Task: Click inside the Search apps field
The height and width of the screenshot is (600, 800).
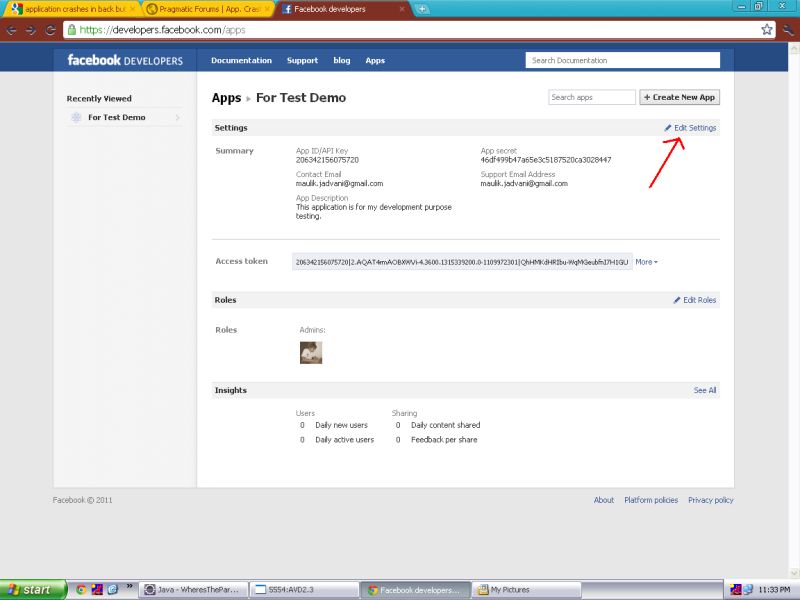Action: point(594,97)
